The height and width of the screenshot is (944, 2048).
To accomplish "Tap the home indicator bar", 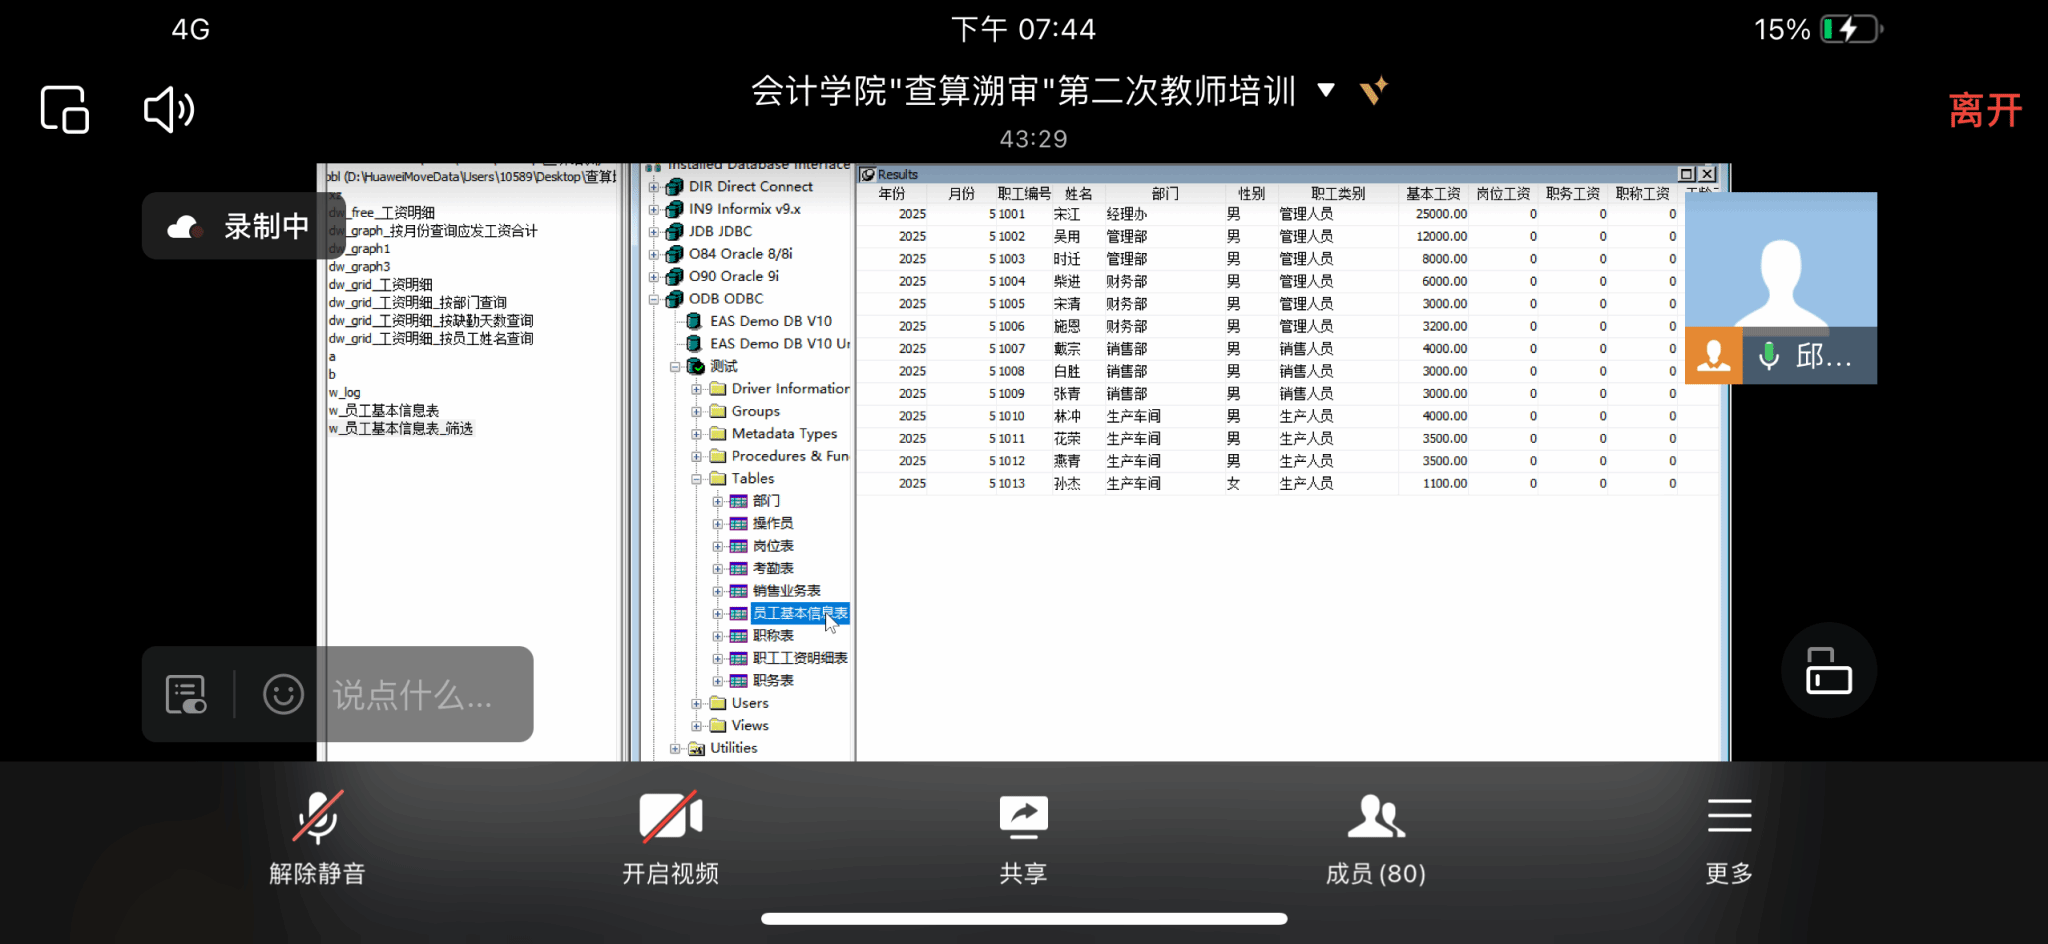I will click(x=1023, y=919).
